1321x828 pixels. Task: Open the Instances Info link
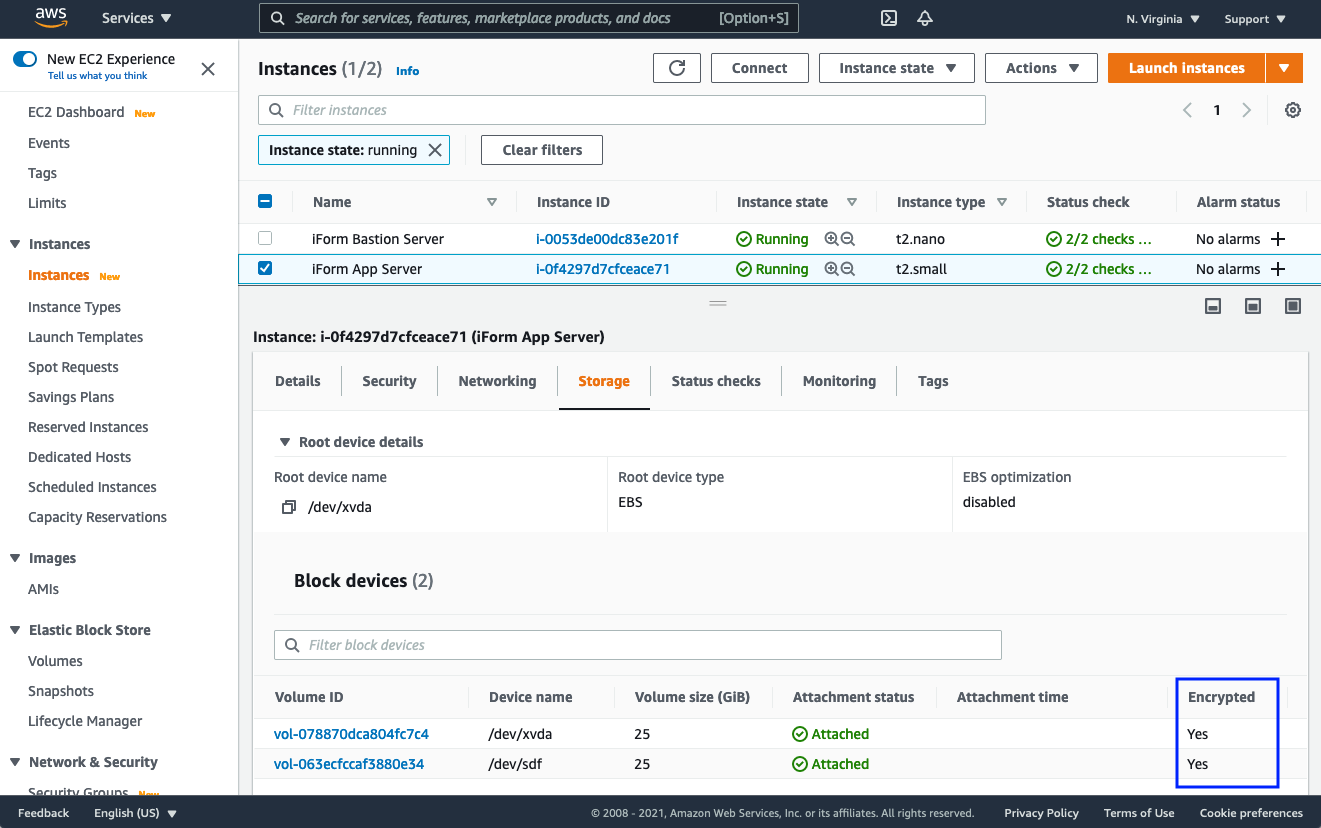click(407, 71)
